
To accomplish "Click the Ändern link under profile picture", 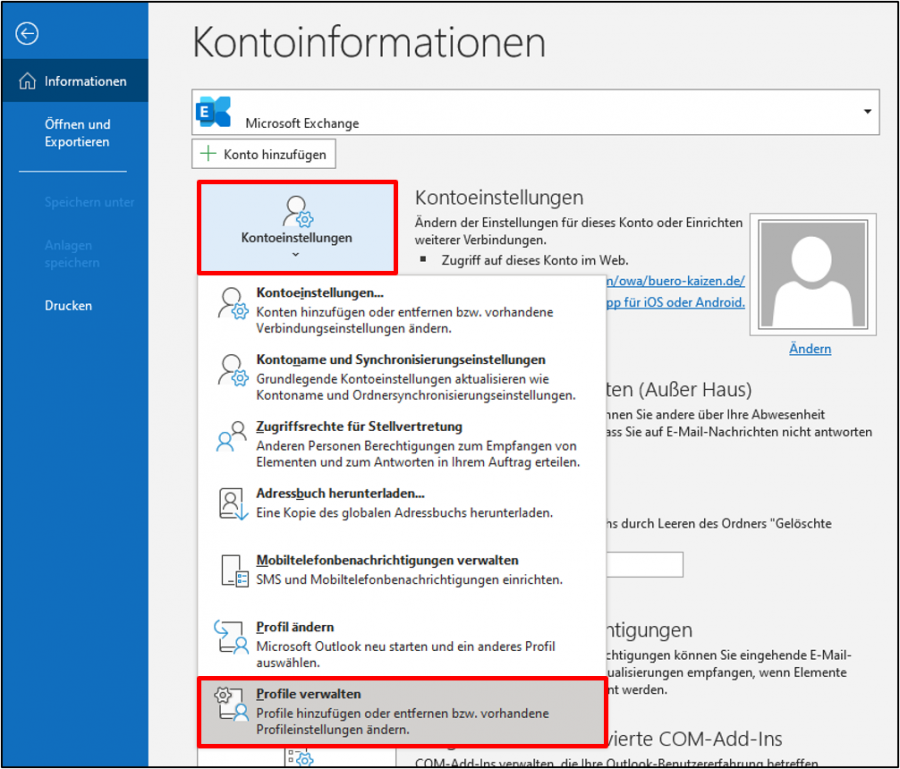I will (809, 349).
